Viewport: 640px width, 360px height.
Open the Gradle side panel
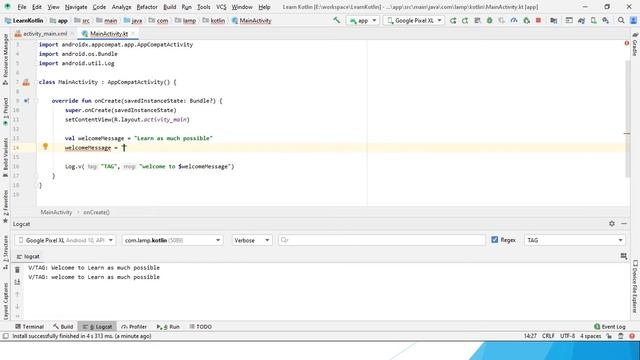(635, 44)
